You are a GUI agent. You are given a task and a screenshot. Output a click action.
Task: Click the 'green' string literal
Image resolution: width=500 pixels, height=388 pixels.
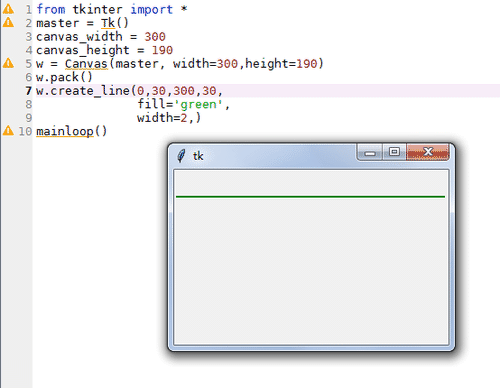pos(198,105)
